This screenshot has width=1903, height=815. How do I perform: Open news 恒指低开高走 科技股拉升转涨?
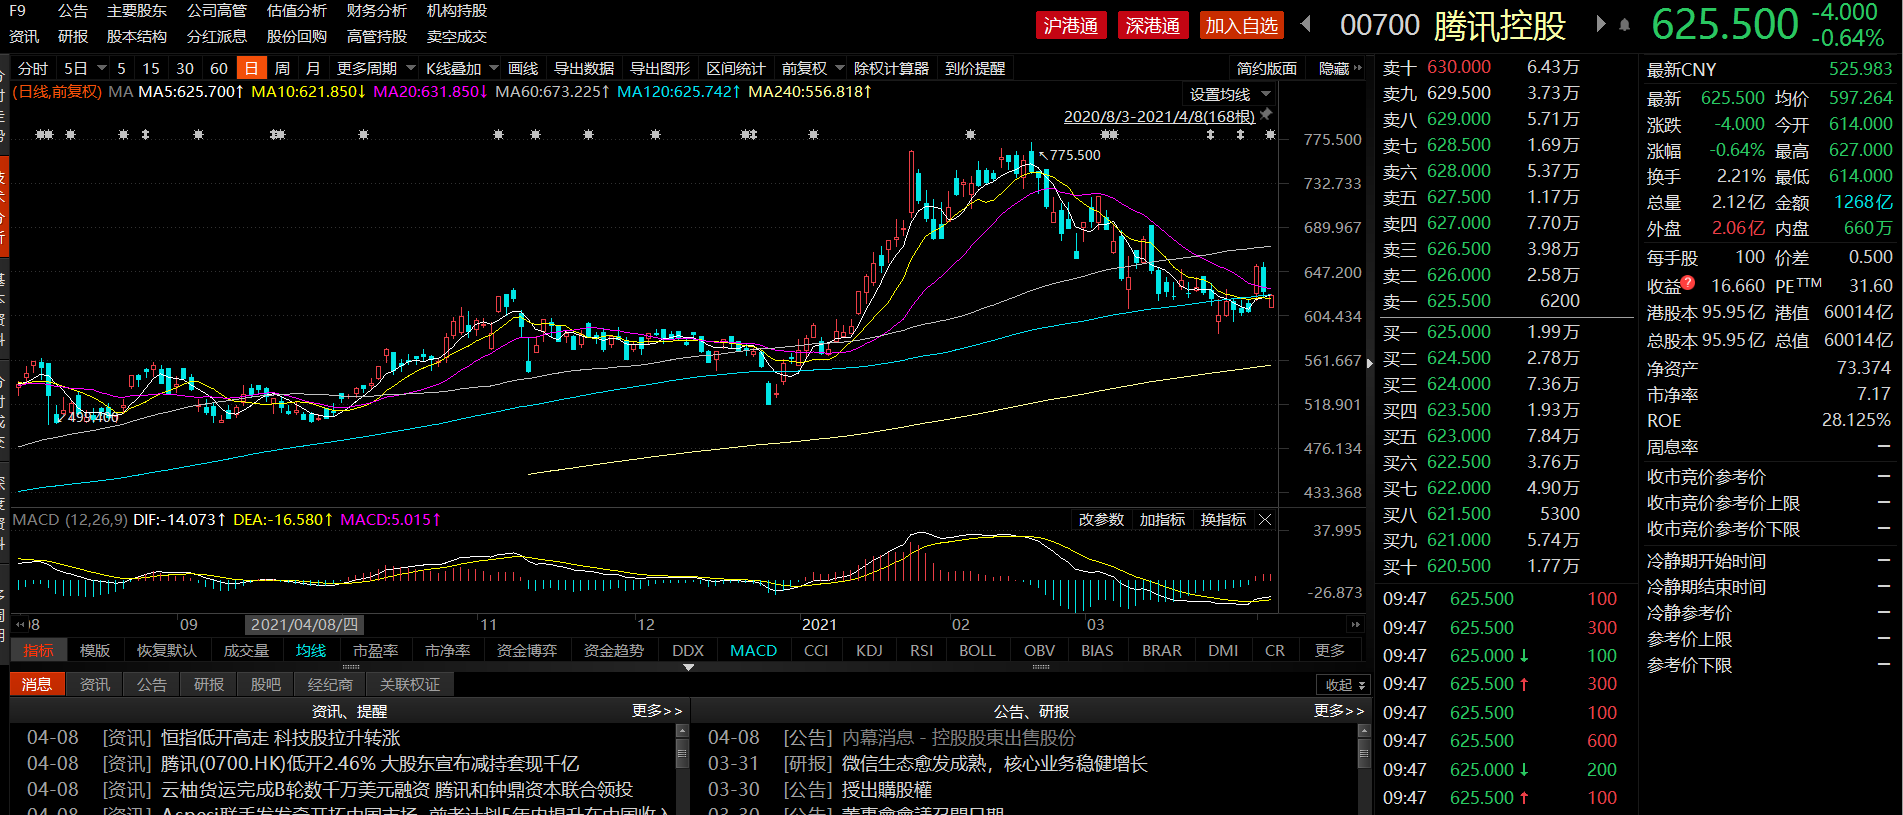(280, 738)
